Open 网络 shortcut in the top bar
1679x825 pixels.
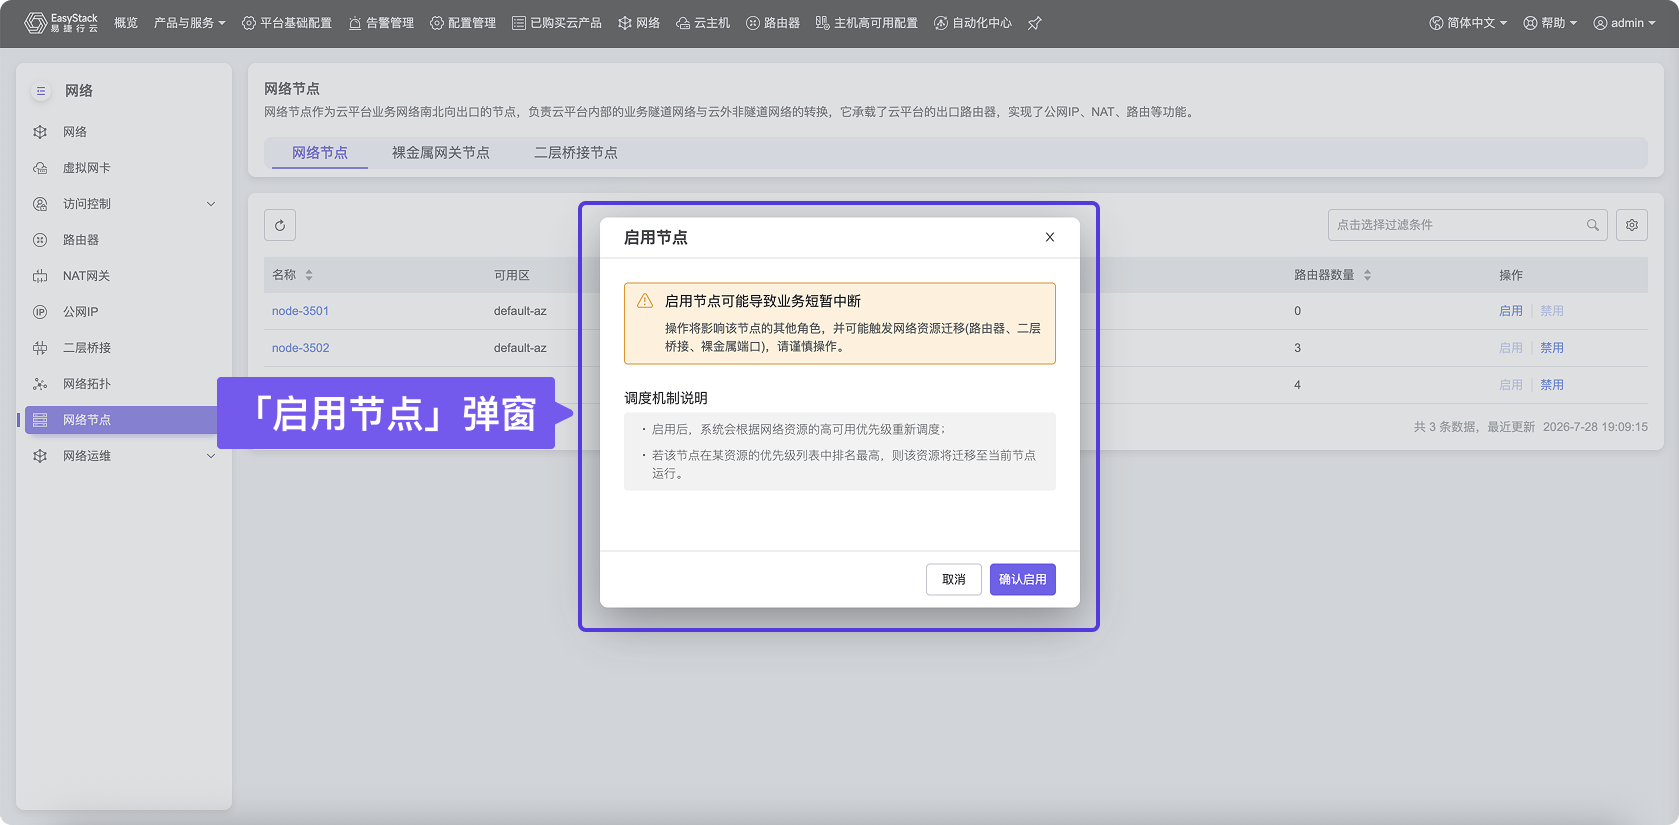point(639,23)
